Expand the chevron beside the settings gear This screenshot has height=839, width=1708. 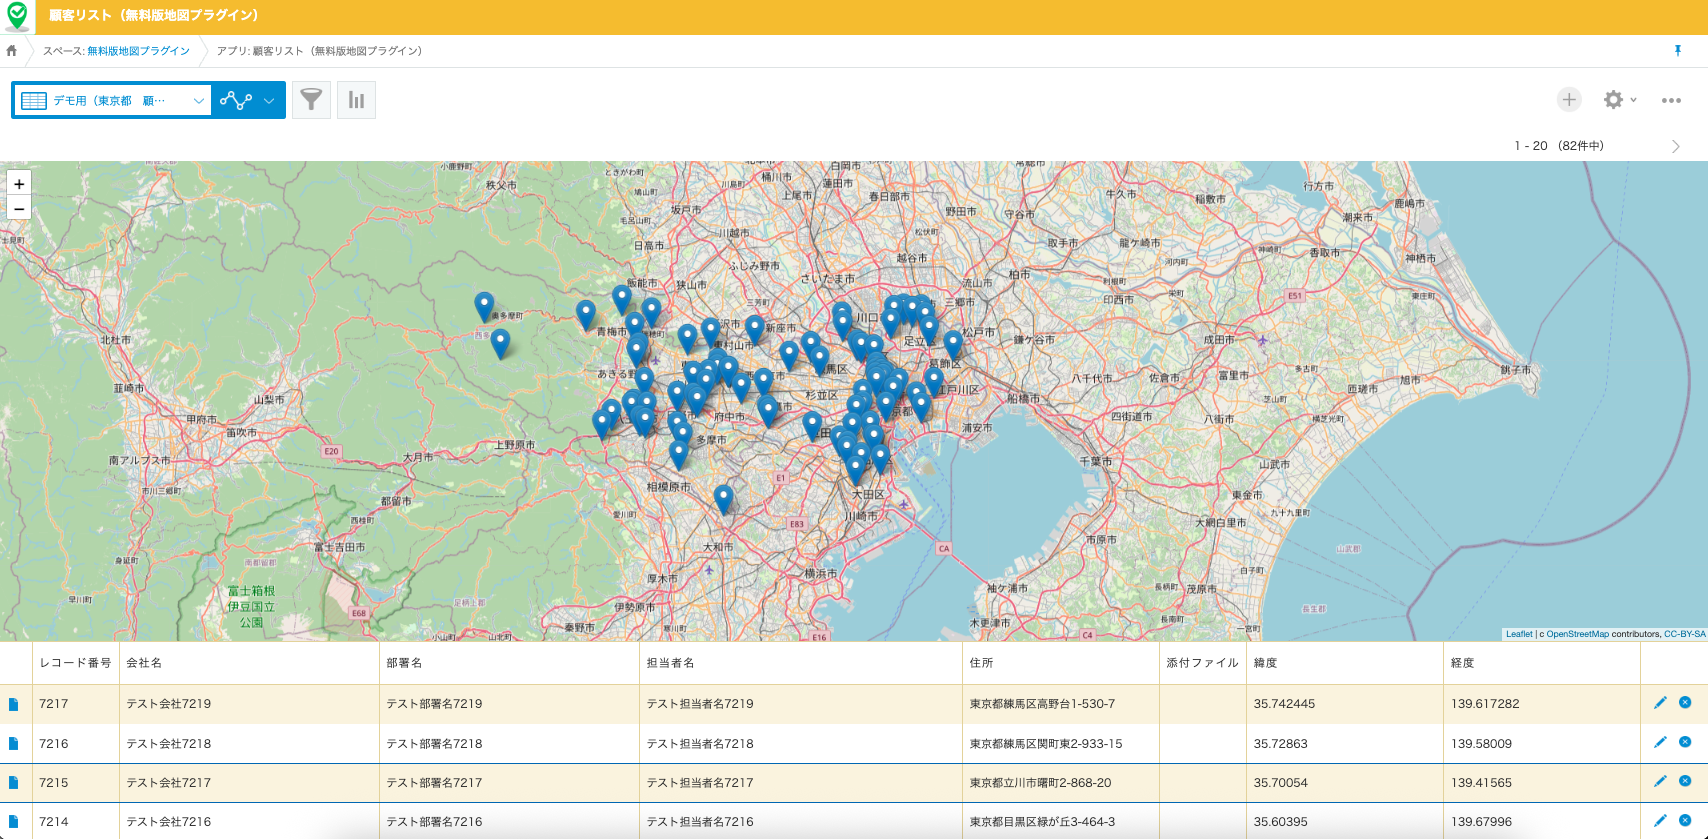coord(1634,100)
